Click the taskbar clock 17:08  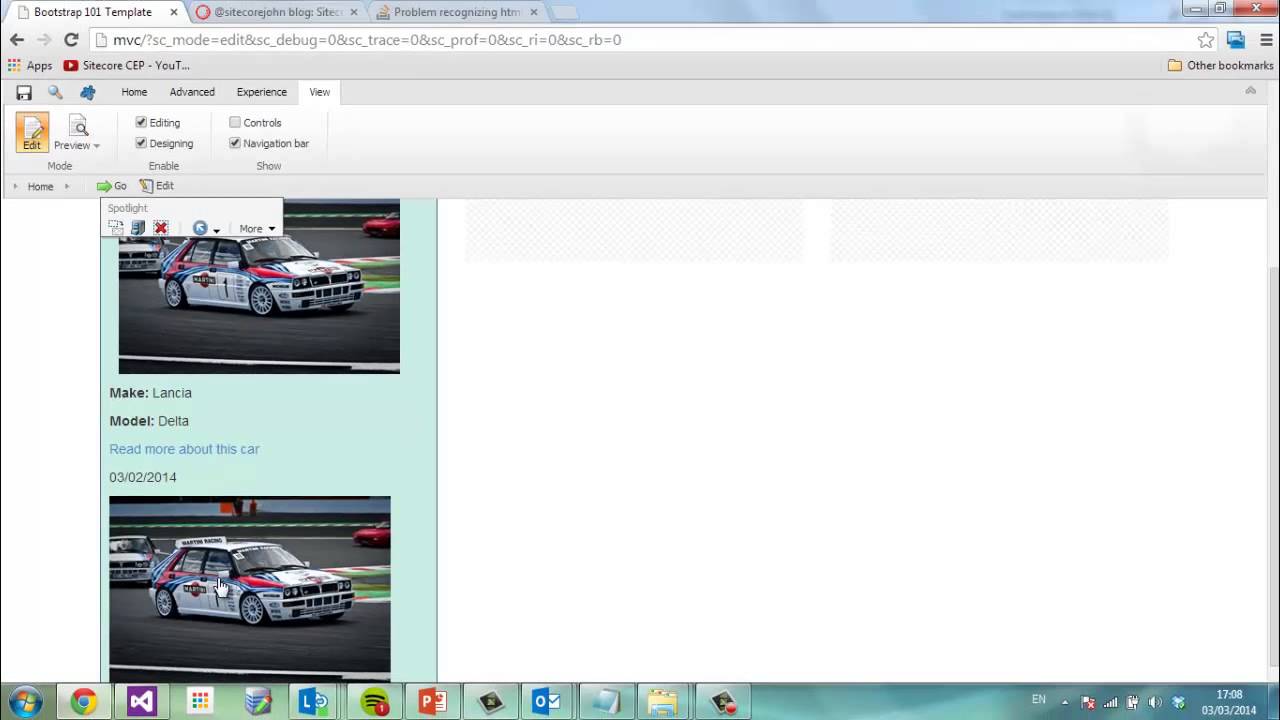[x=1229, y=694]
